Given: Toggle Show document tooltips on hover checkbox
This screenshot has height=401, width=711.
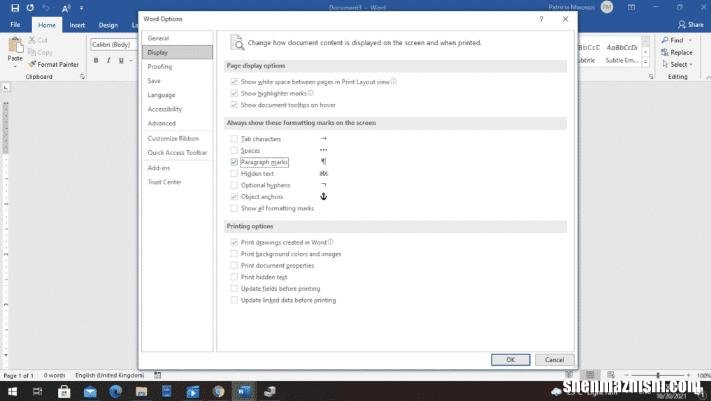Looking at the screenshot, I should [234, 105].
